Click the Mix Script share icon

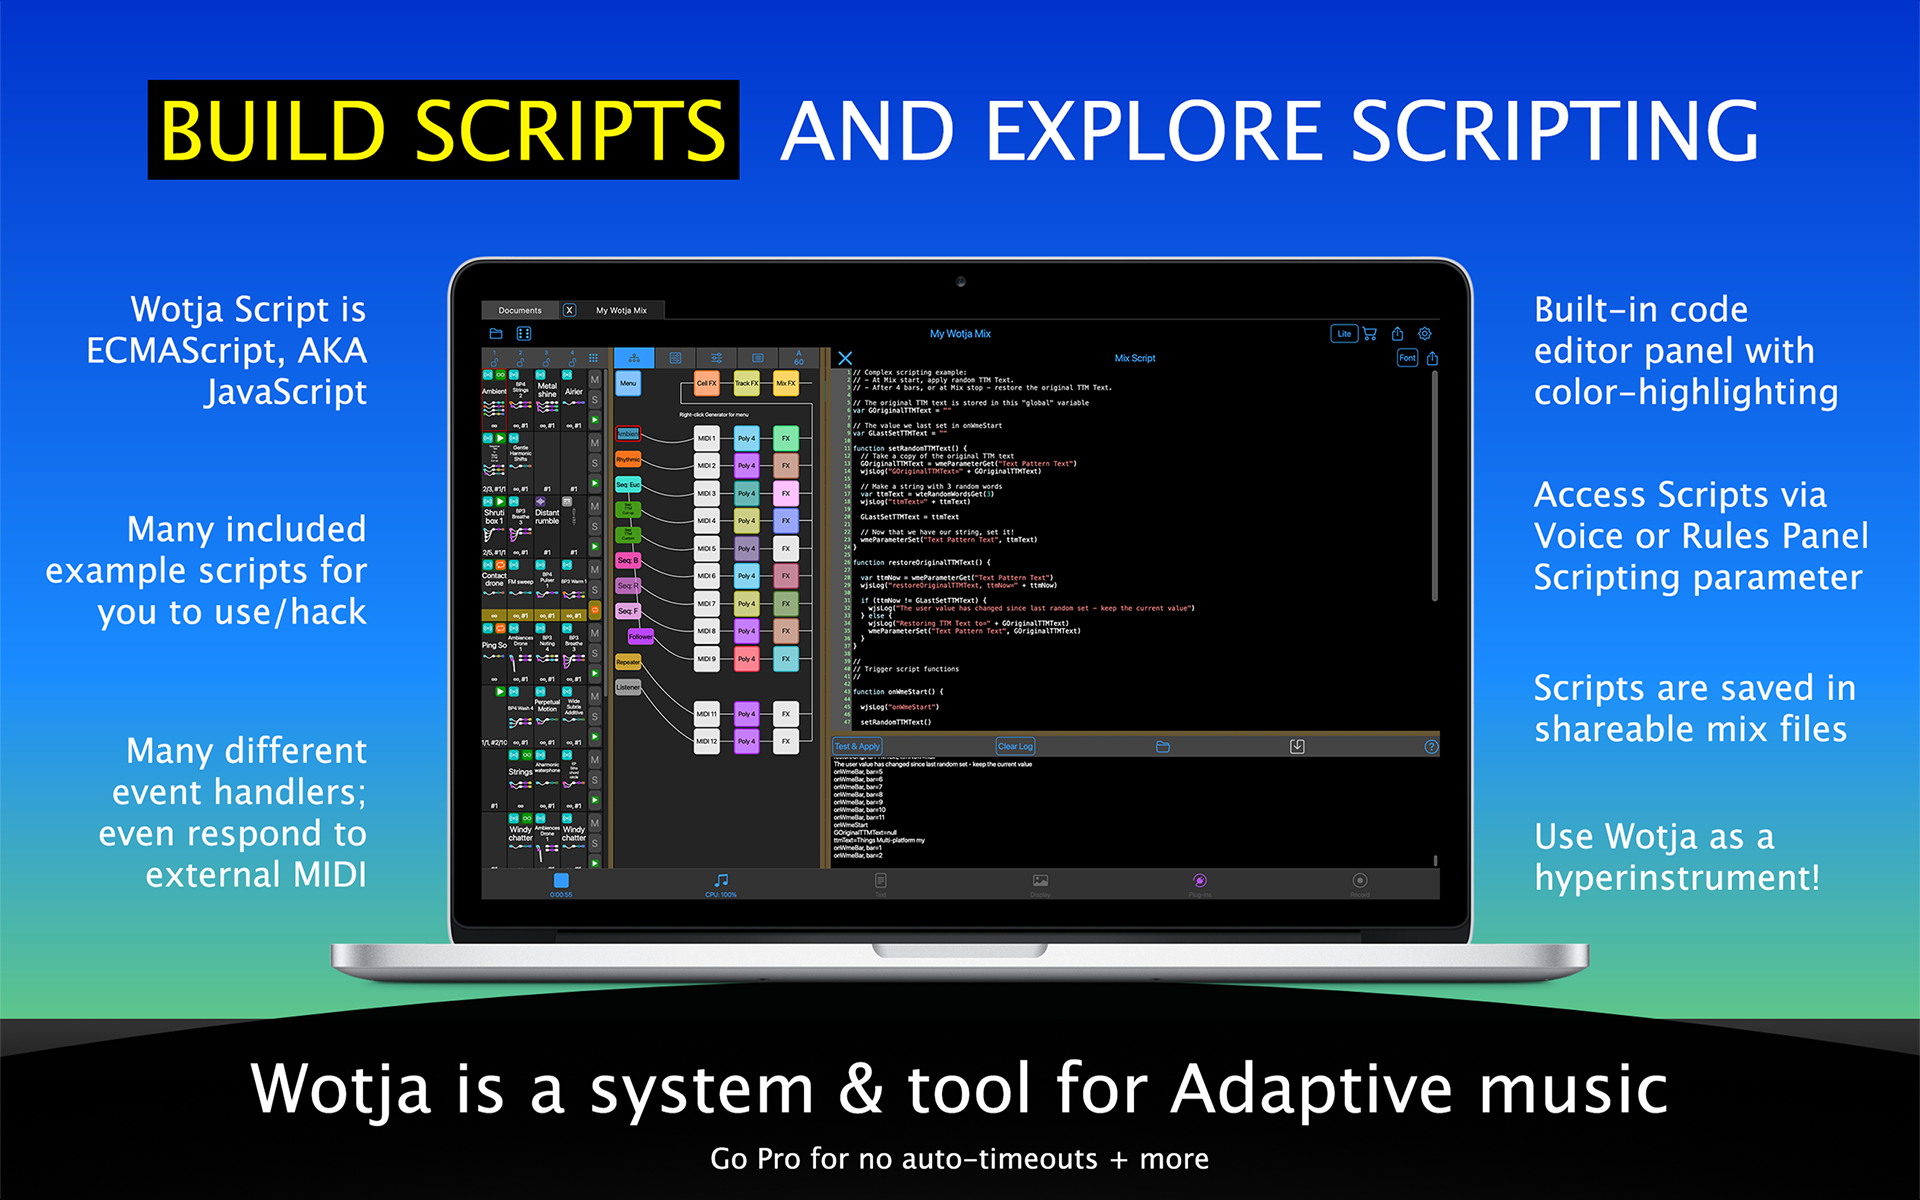pyautogui.click(x=1432, y=358)
